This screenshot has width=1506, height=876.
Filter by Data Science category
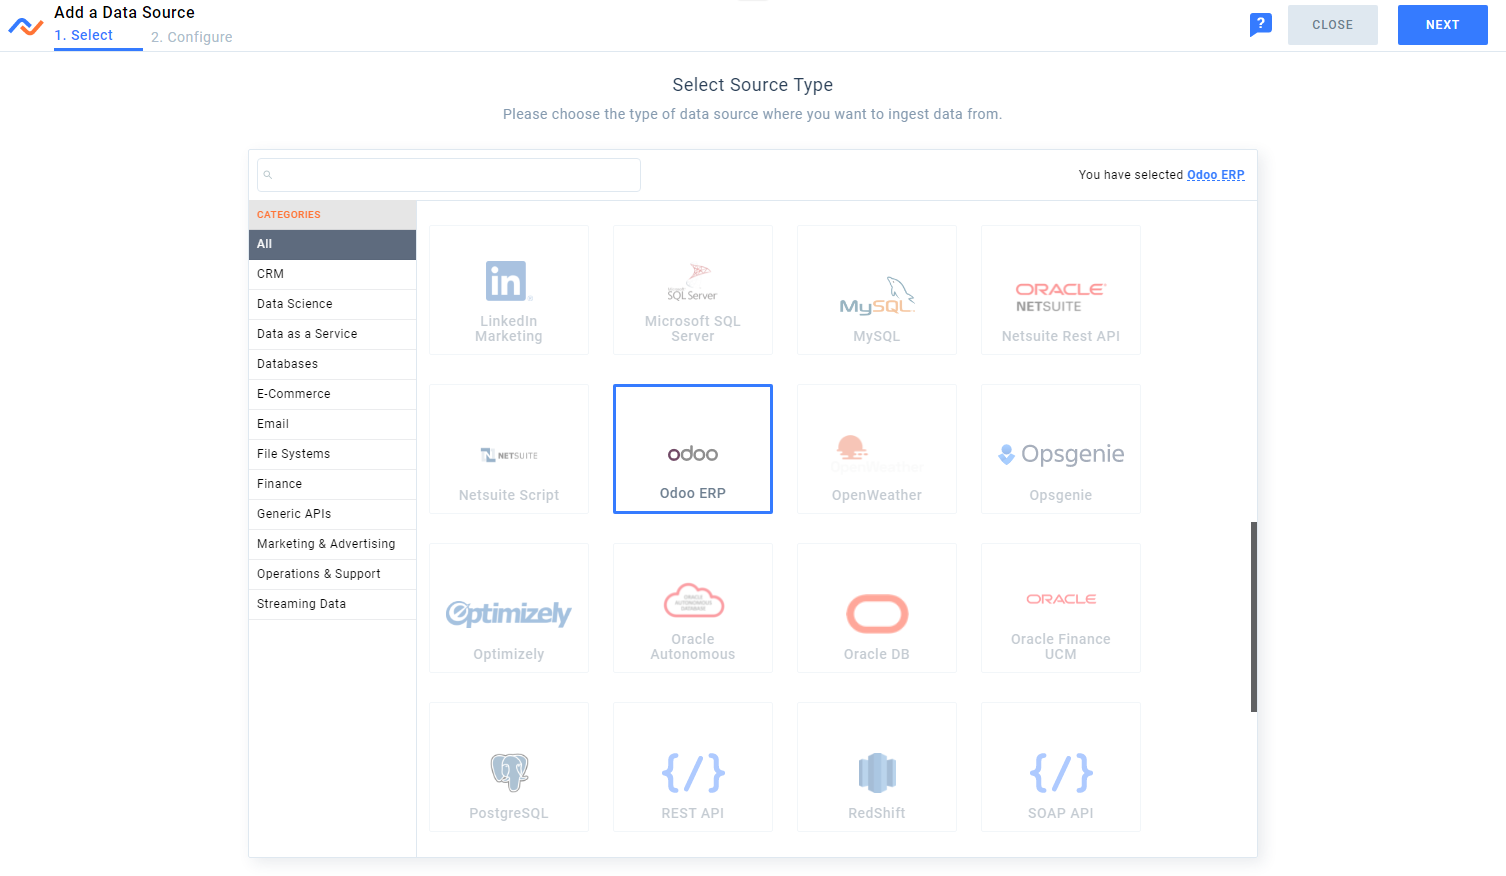click(332, 304)
